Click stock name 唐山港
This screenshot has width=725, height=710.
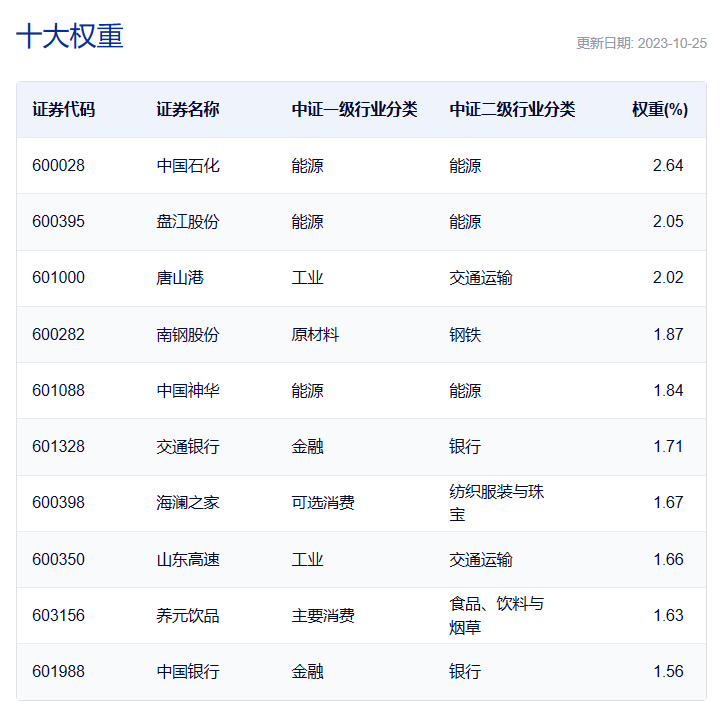click(180, 277)
